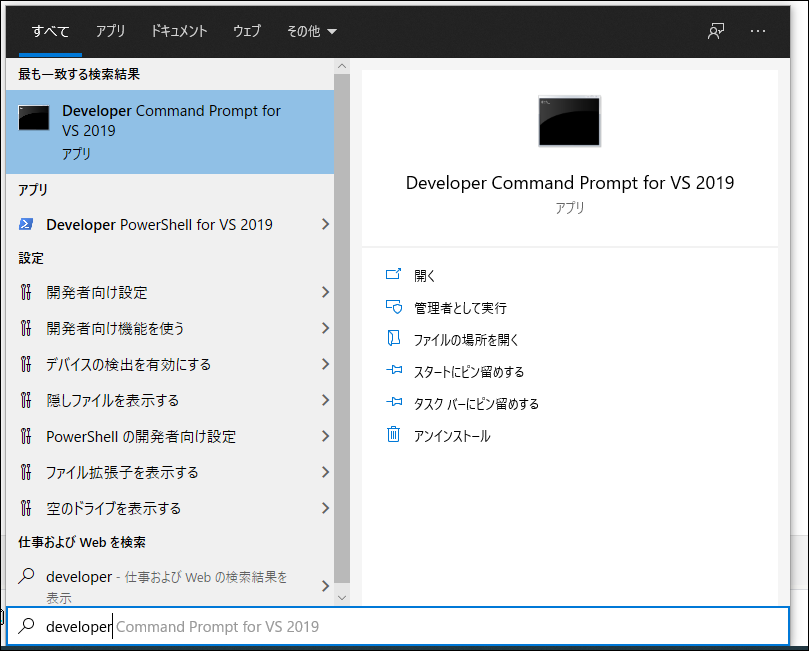809x651 pixels.
Task: Select the Developer Command Prompt app icon
Action: point(34,117)
